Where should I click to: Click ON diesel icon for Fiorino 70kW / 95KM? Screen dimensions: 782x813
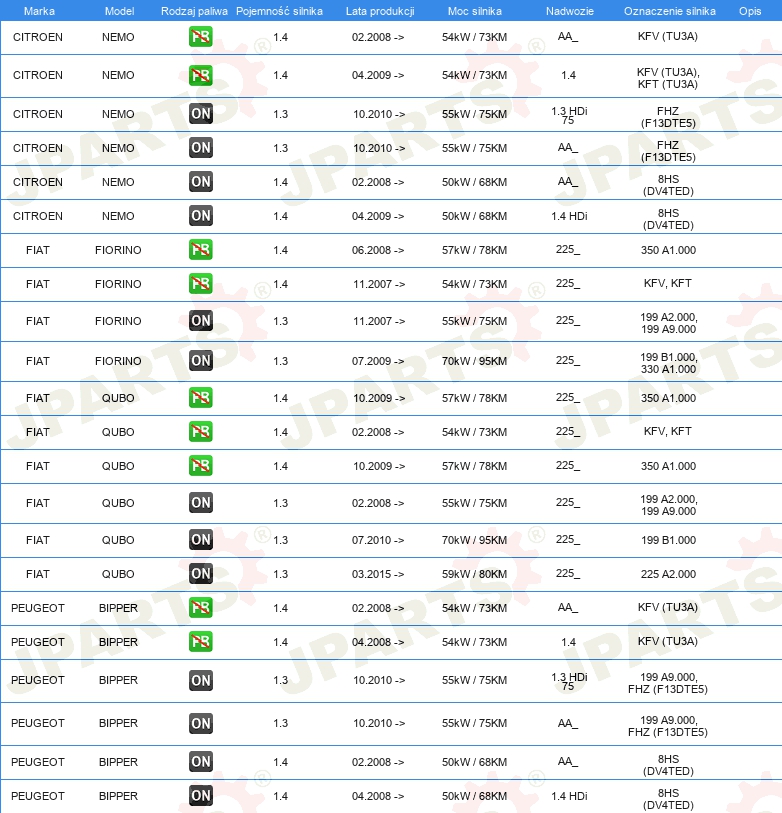[201, 361]
